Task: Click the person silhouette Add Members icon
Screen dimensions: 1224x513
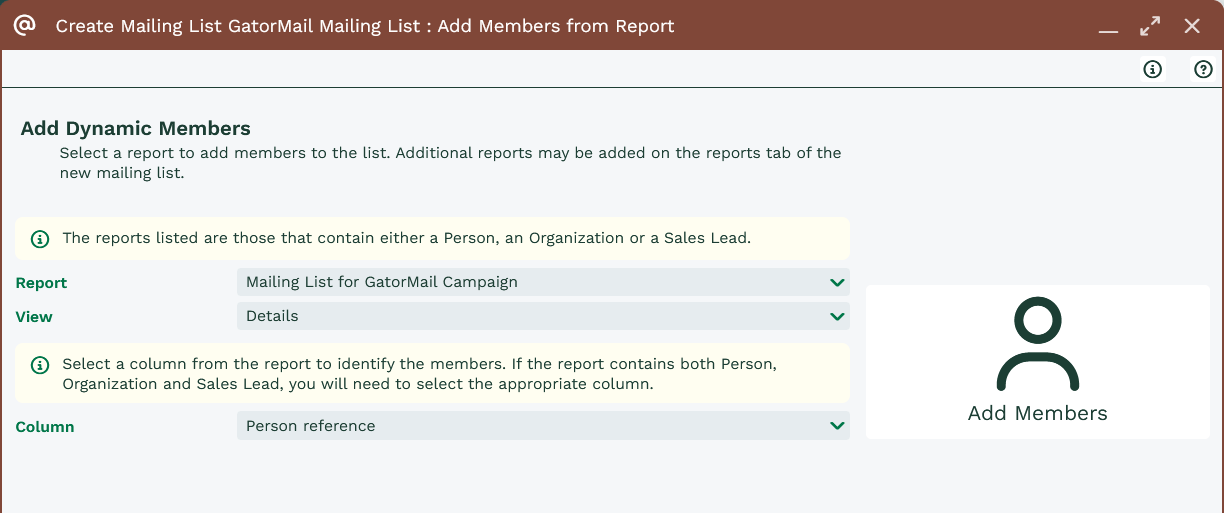Action: tap(1037, 345)
